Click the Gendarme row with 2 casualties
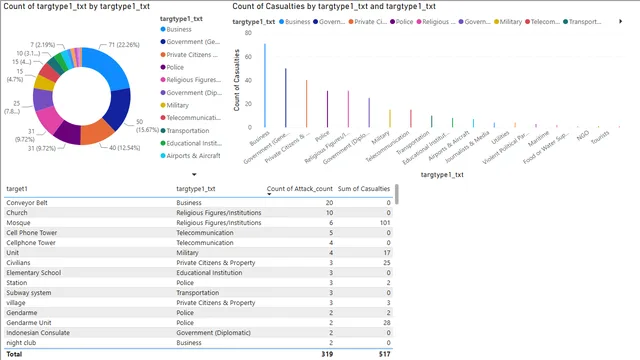The height and width of the screenshot is (360, 640). (198, 313)
